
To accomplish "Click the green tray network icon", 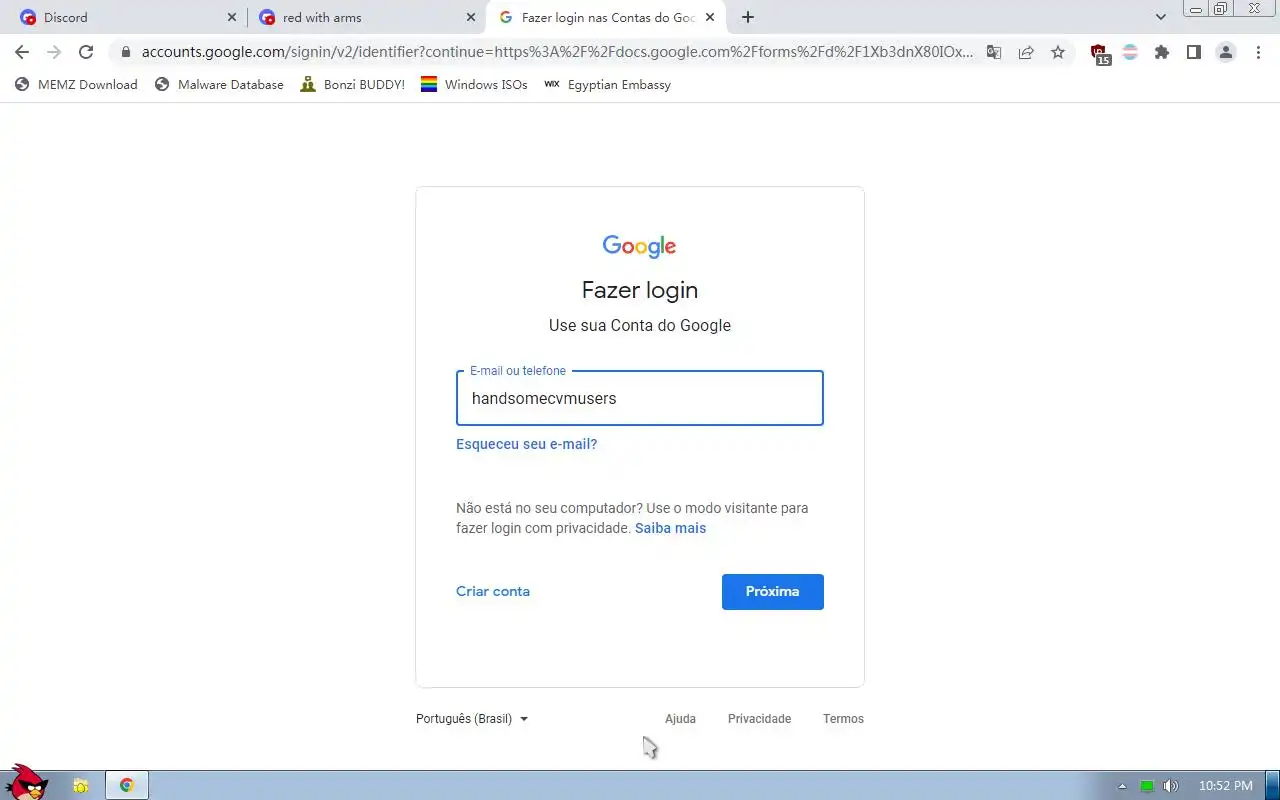I will pyautogui.click(x=1147, y=786).
